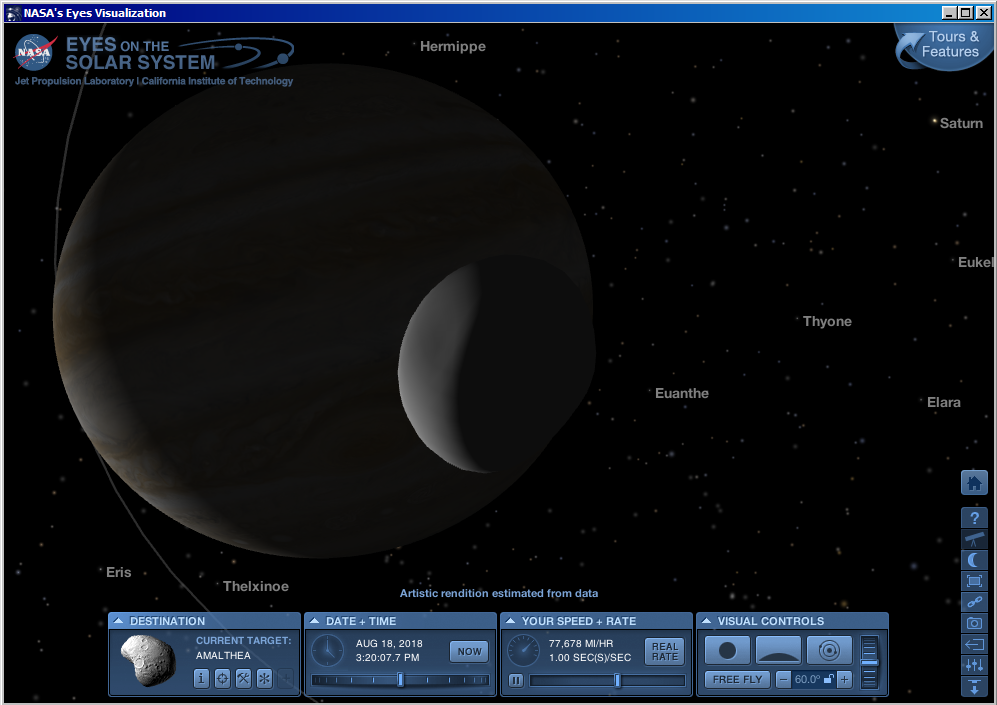This screenshot has width=997, height=705.
Task: Click the date and time slider handle
Action: tap(400, 680)
